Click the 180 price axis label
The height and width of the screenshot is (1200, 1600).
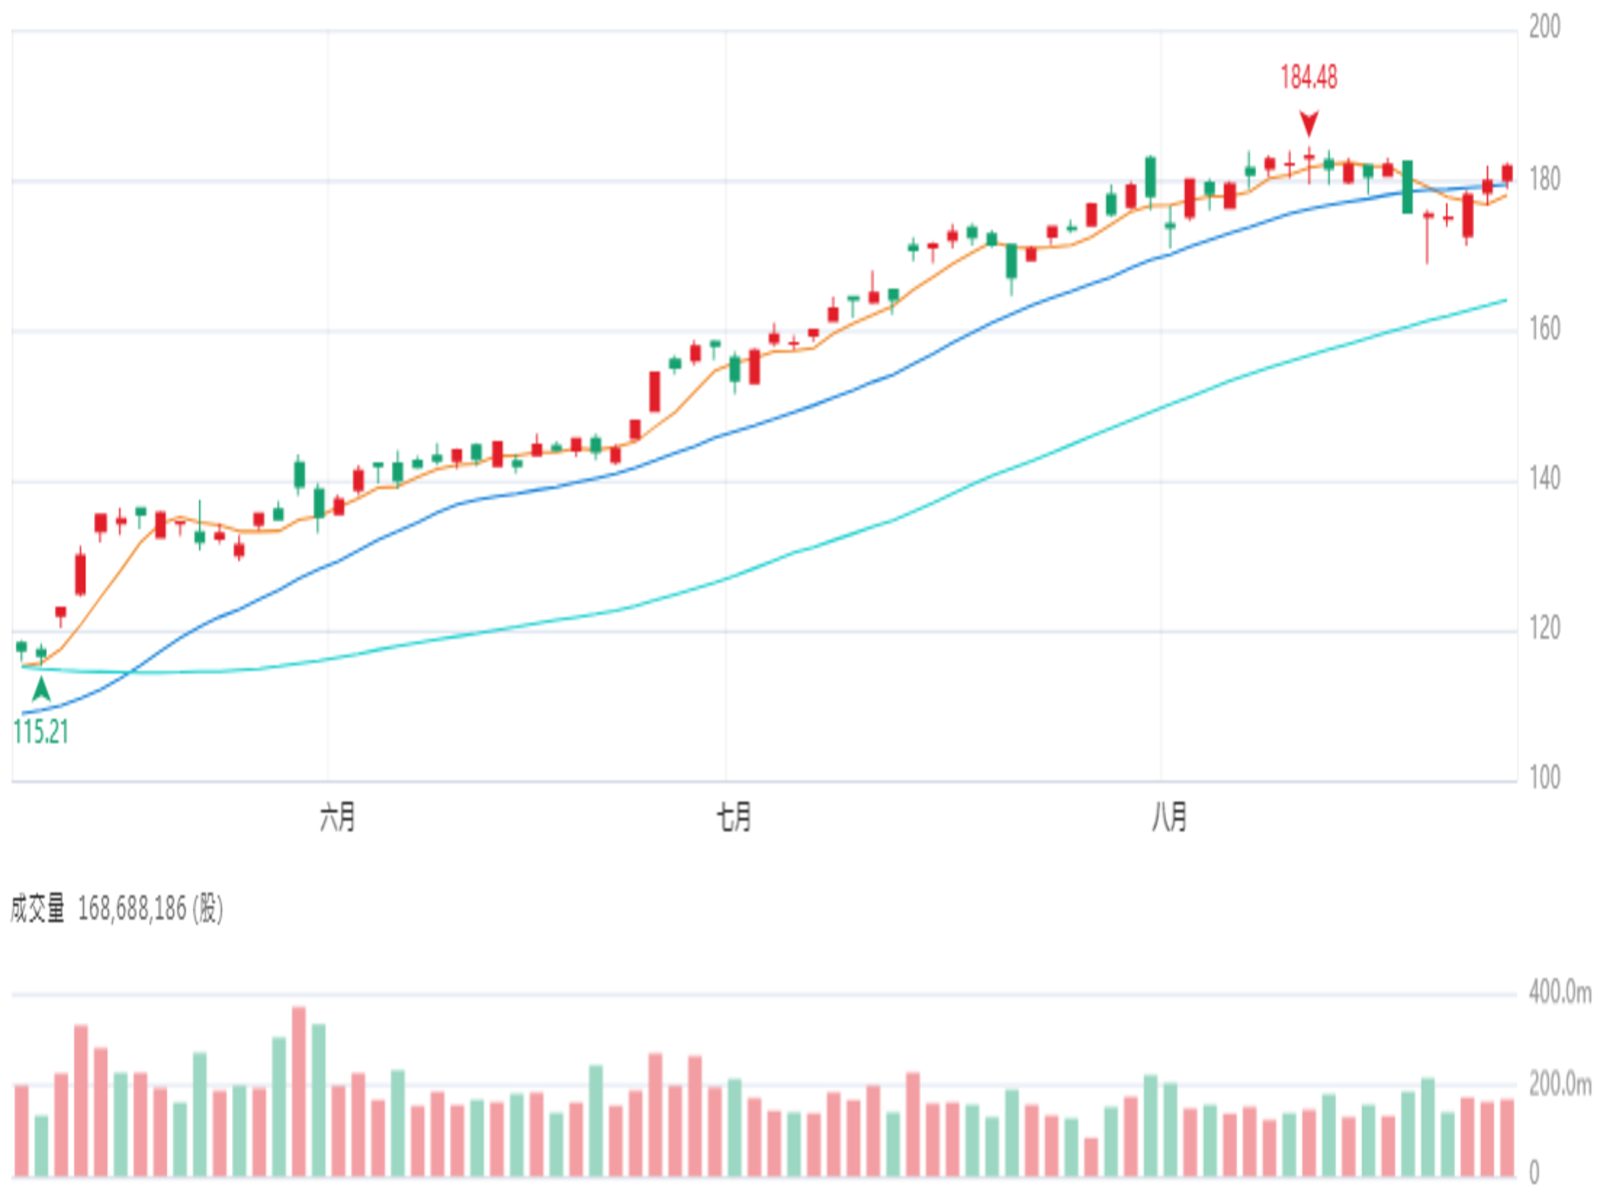pos(1544,180)
